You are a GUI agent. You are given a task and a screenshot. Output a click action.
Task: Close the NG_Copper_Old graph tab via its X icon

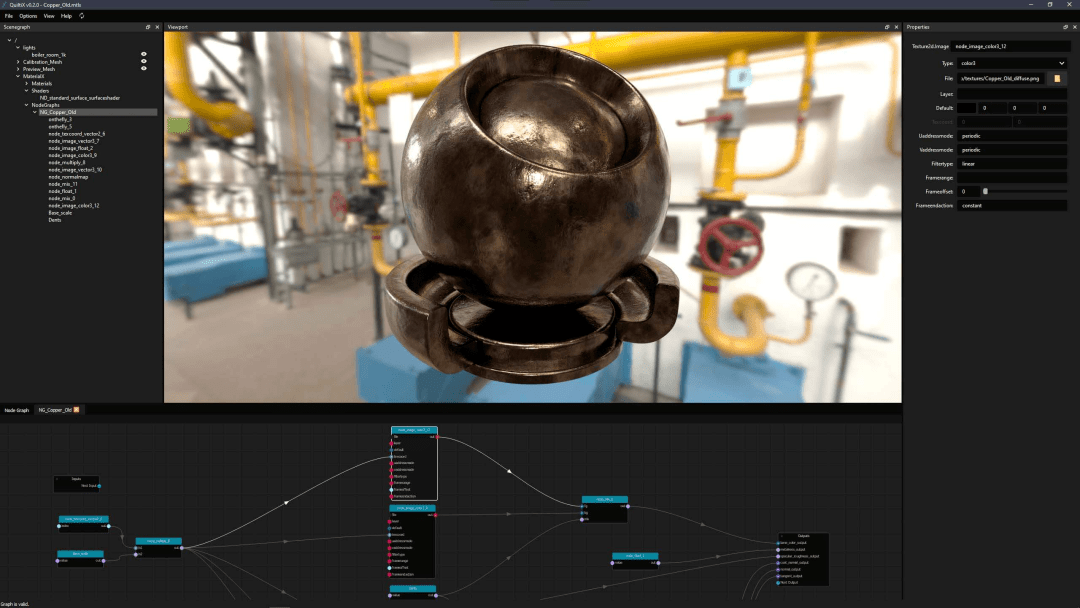(x=76, y=410)
